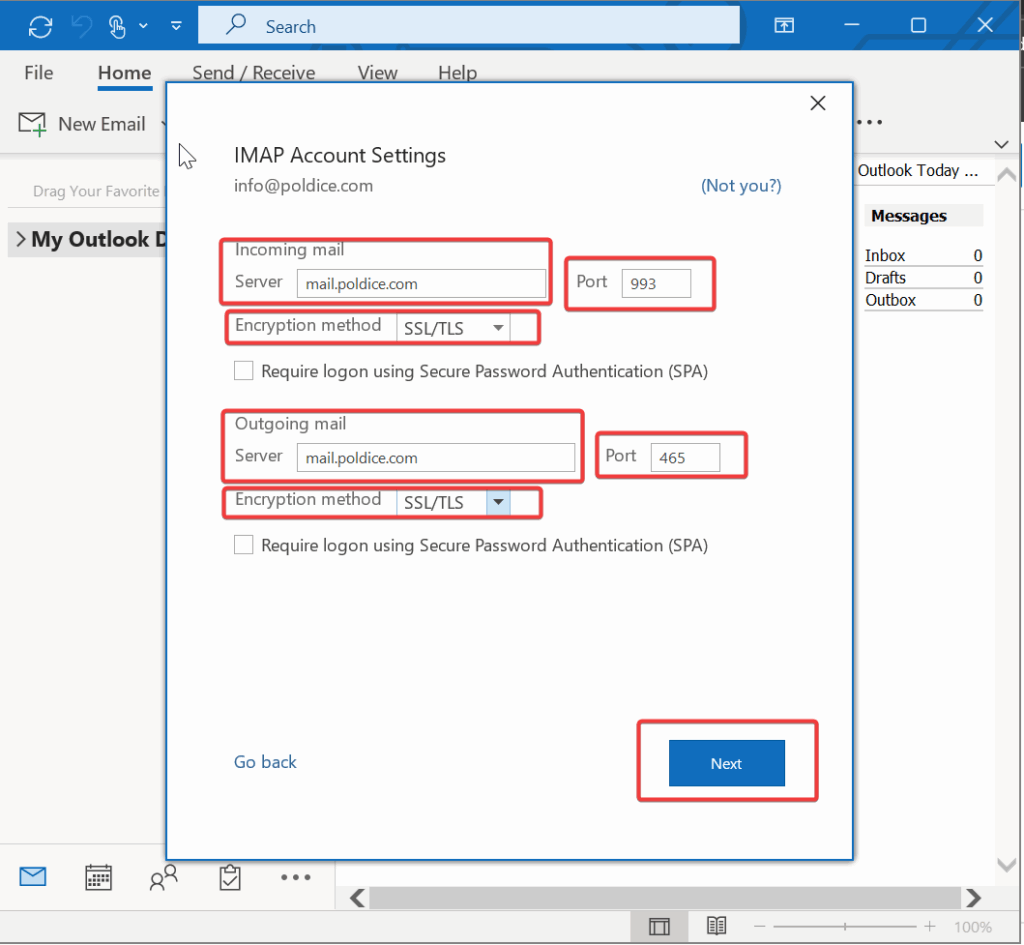Click the Incoming mail Server input field

click(x=421, y=284)
